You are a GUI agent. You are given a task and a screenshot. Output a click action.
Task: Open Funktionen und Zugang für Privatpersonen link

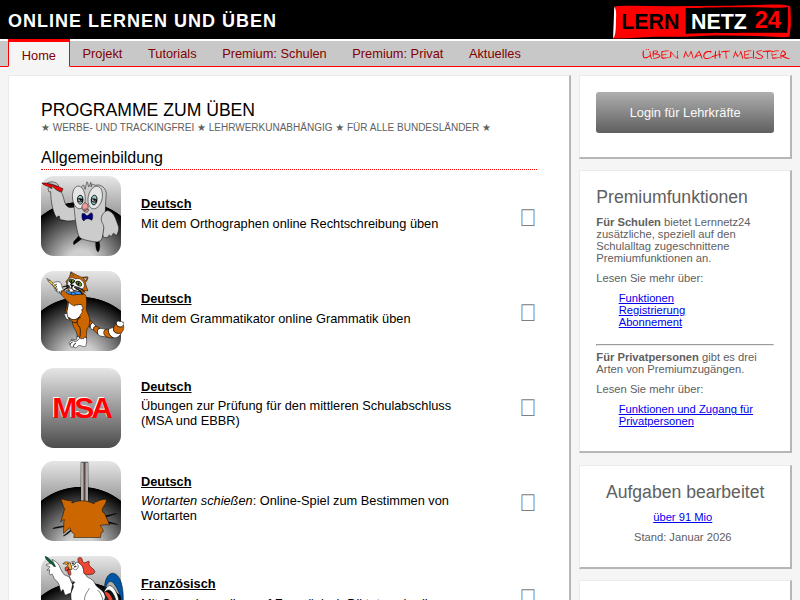686,415
